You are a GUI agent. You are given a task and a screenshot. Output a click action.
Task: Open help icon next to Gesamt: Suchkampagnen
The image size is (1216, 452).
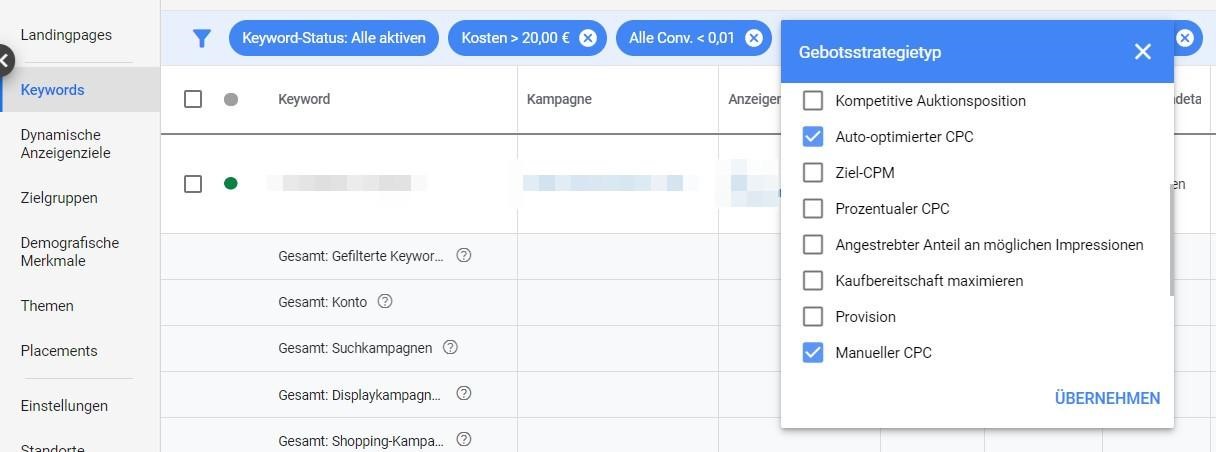click(450, 347)
